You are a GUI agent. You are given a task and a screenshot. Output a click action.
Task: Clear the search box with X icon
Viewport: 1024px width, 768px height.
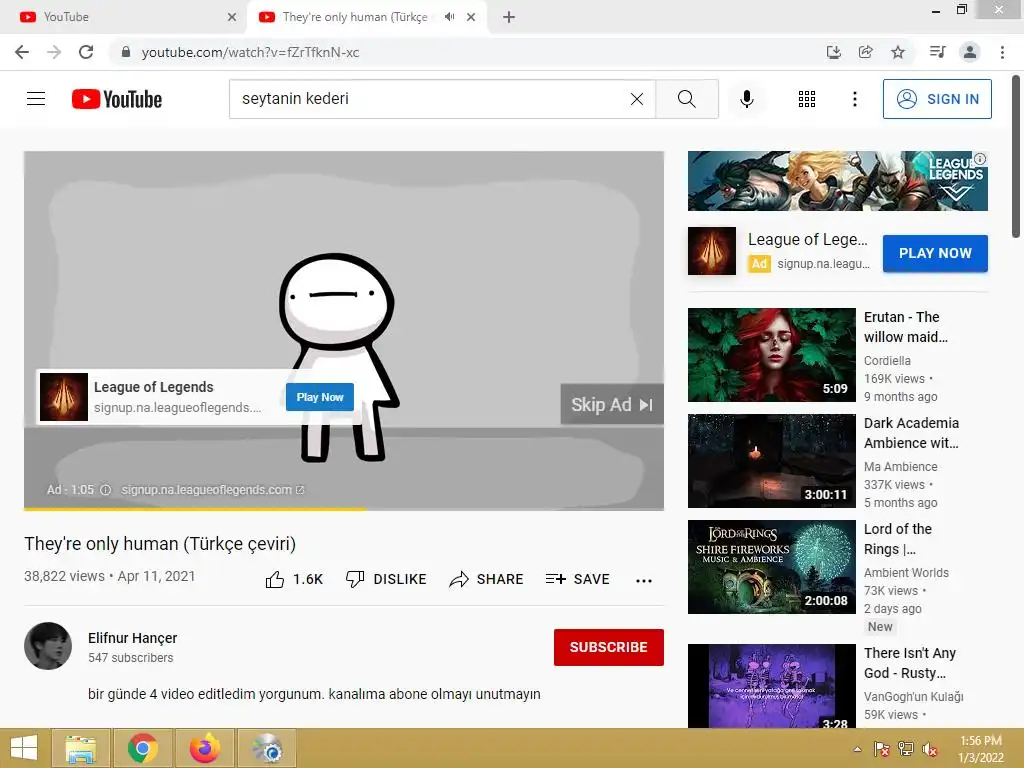tap(637, 99)
